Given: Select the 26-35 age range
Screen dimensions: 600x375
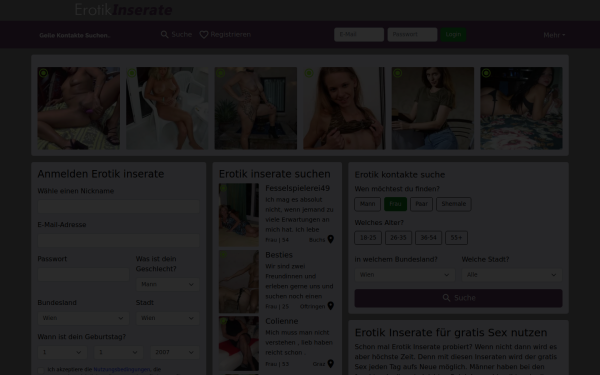Looking at the screenshot, I should [x=398, y=238].
